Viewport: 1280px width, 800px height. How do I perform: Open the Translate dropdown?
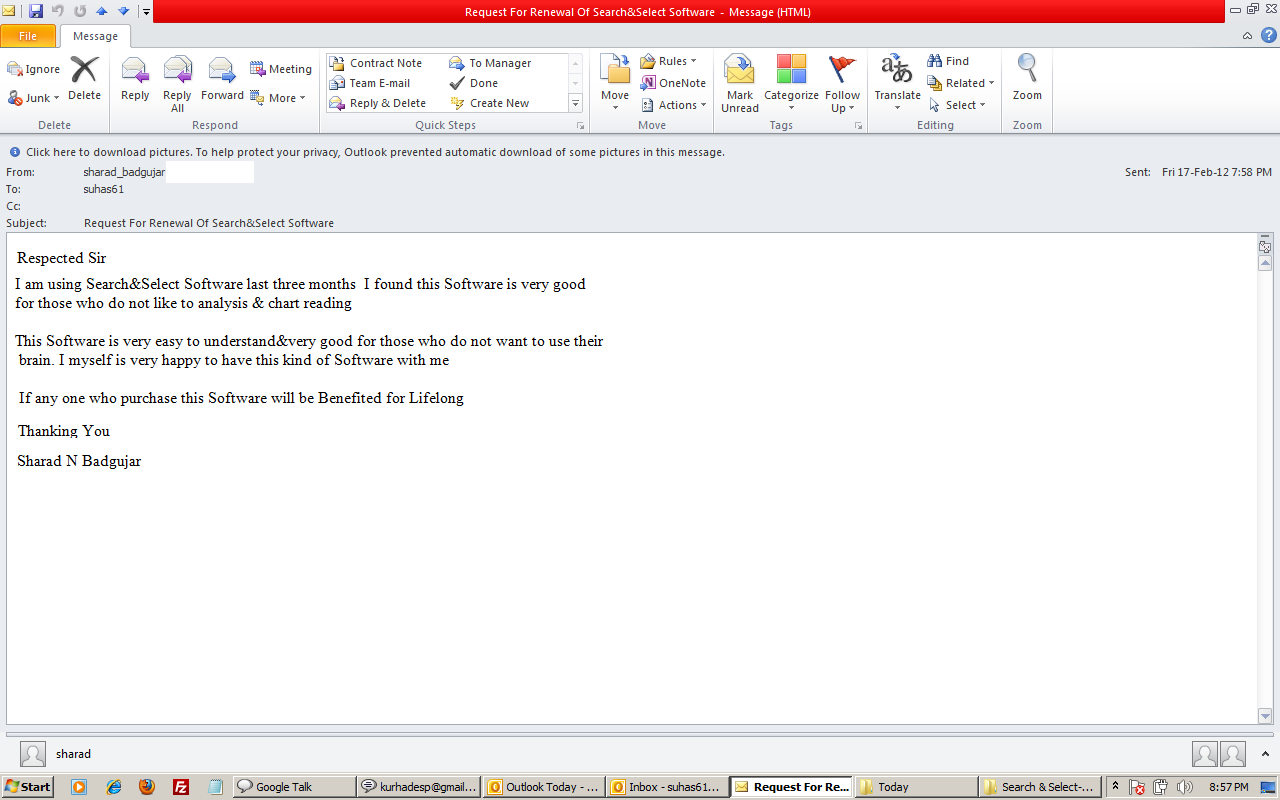[x=897, y=84]
